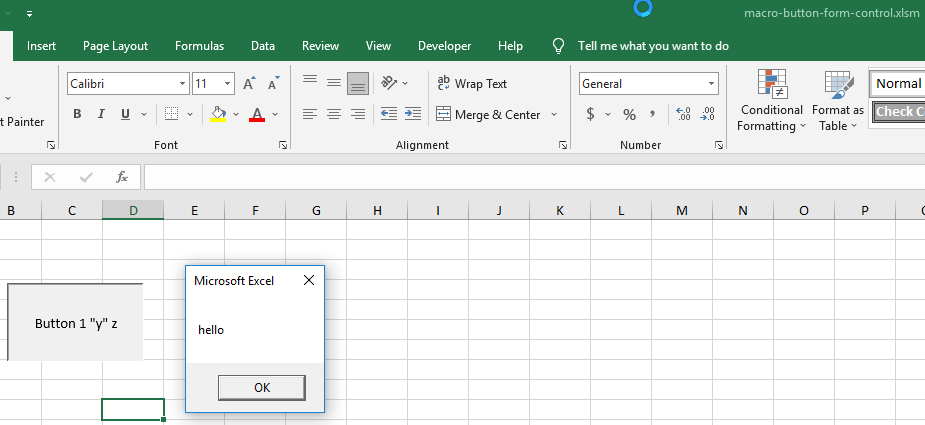Toggle Wrap Text

pyautogui.click(x=472, y=83)
